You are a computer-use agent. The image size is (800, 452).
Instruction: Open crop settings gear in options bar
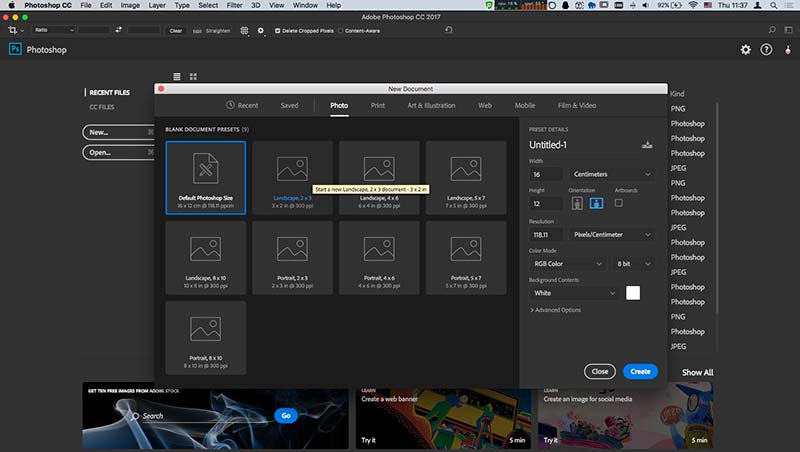pyautogui.click(x=261, y=31)
